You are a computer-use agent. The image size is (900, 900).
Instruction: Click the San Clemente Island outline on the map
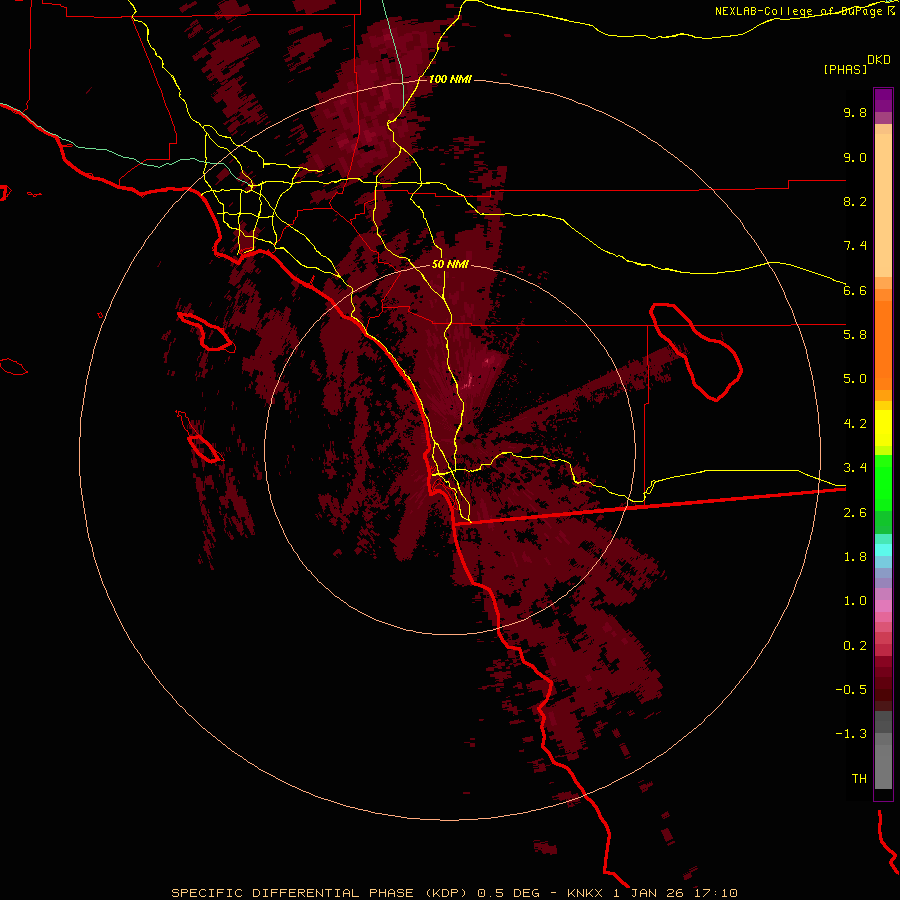[204, 449]
